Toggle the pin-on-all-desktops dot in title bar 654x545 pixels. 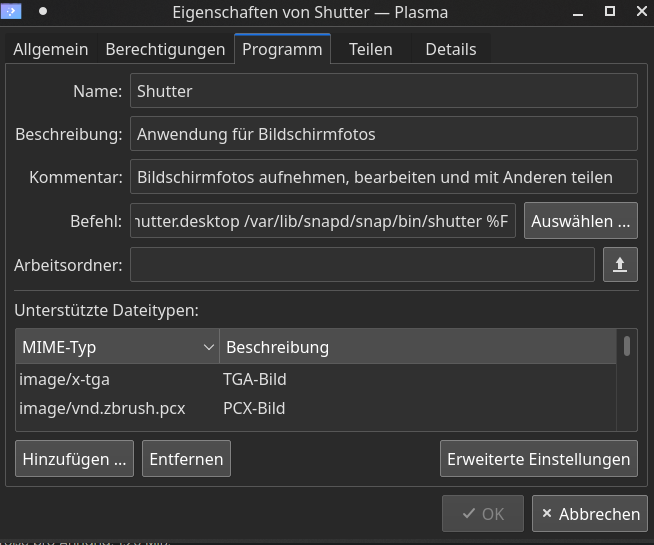click(x=43, y=11)
